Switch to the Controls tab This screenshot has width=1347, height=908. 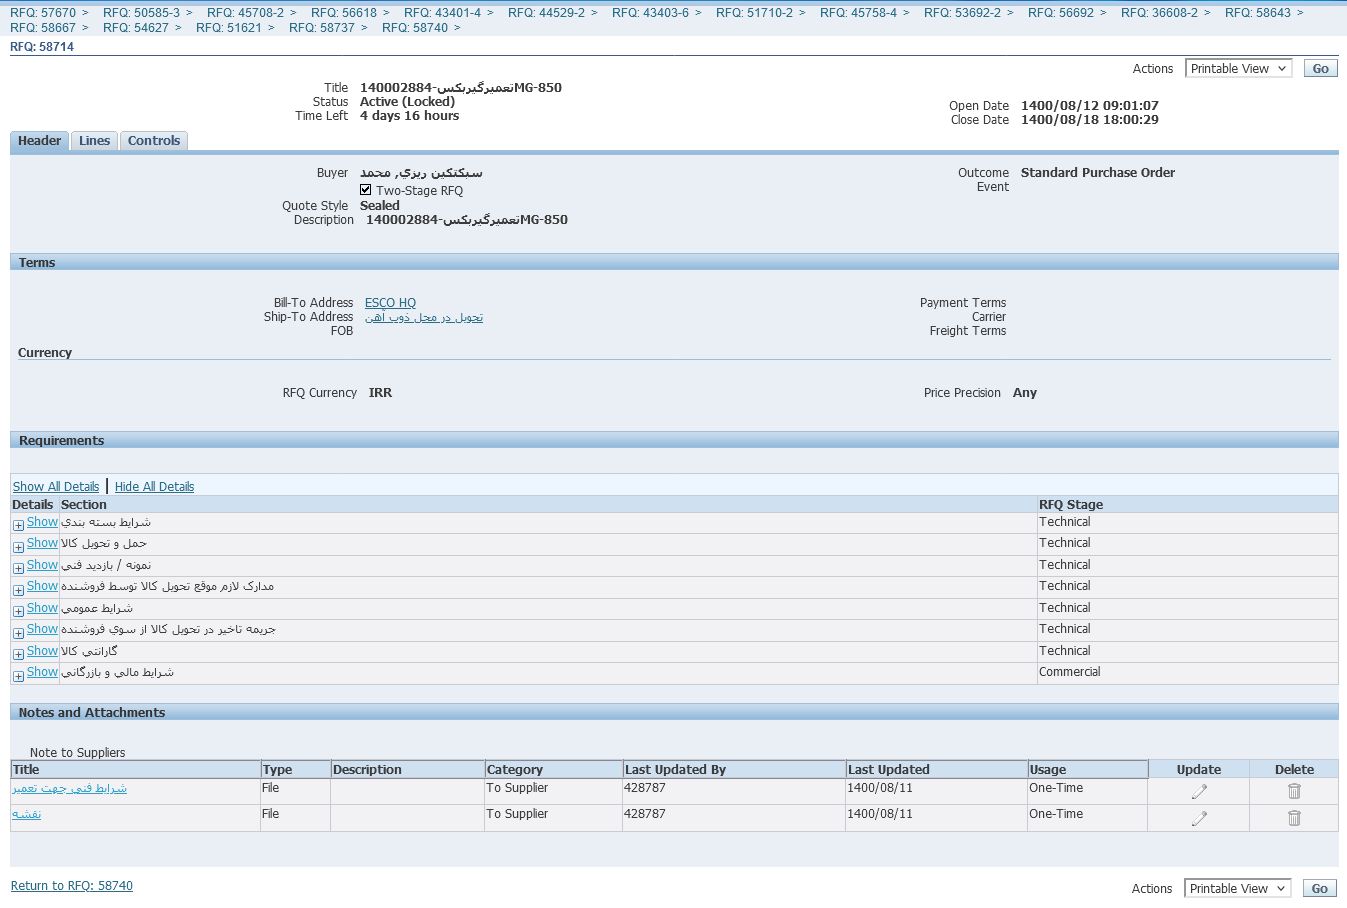154,141
